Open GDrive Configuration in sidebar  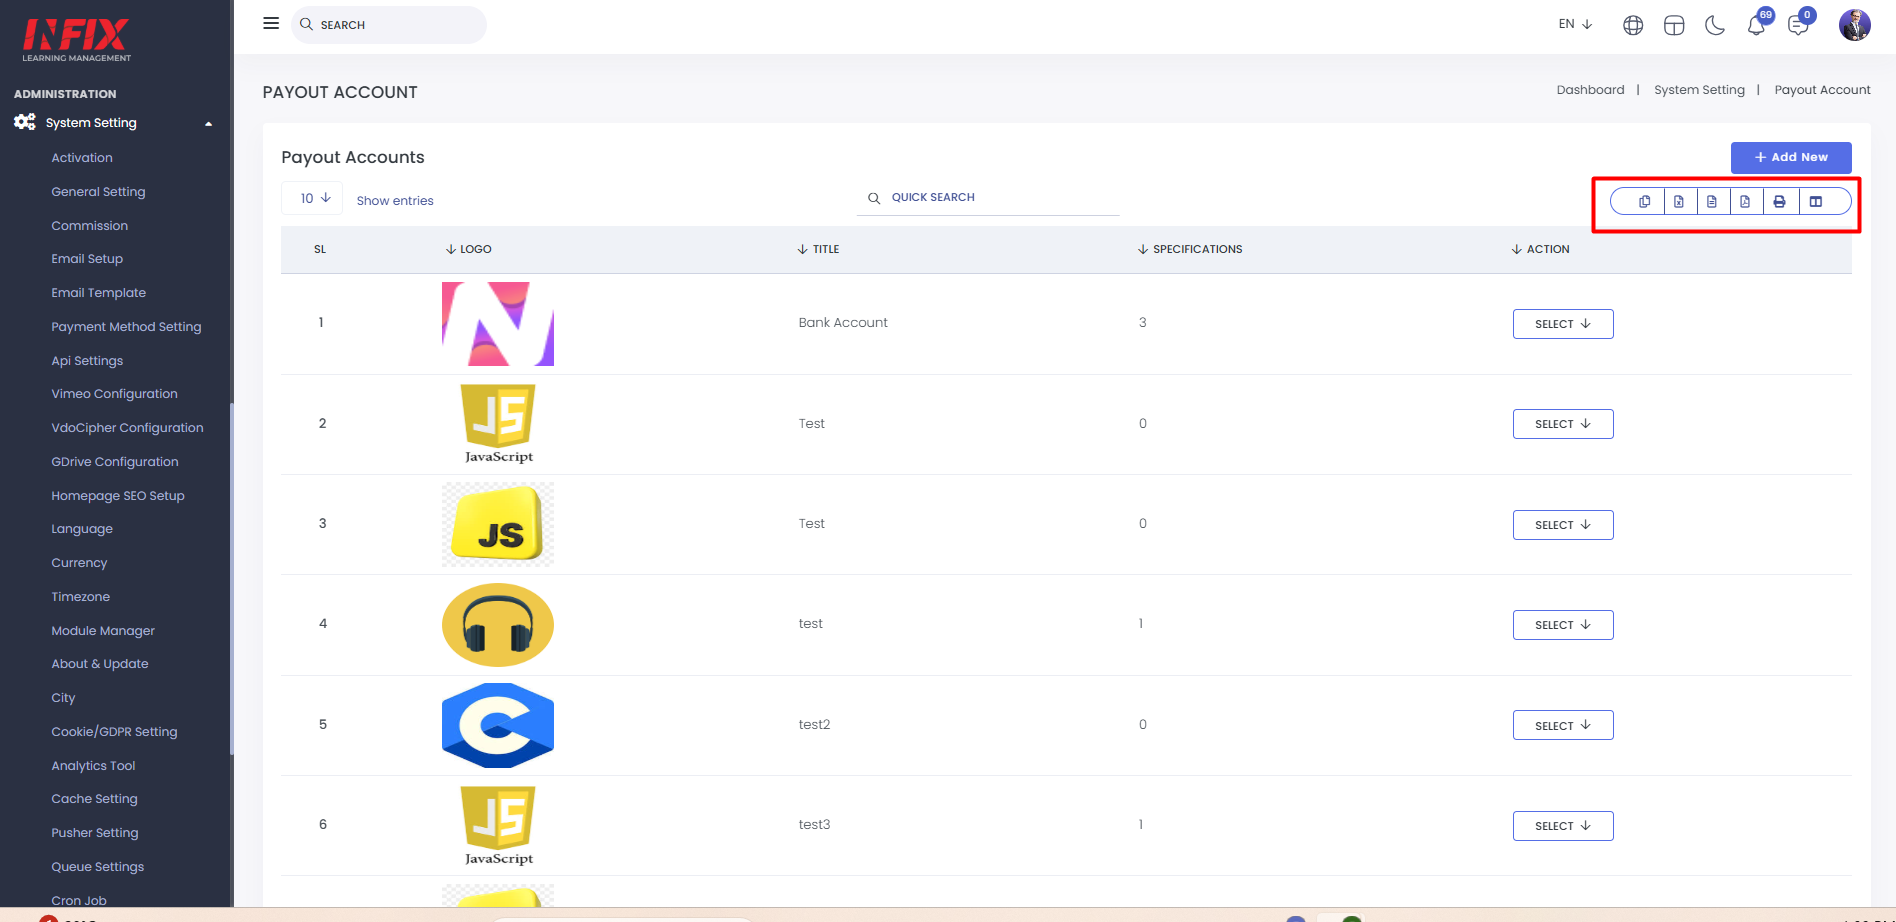coord(115,462)
